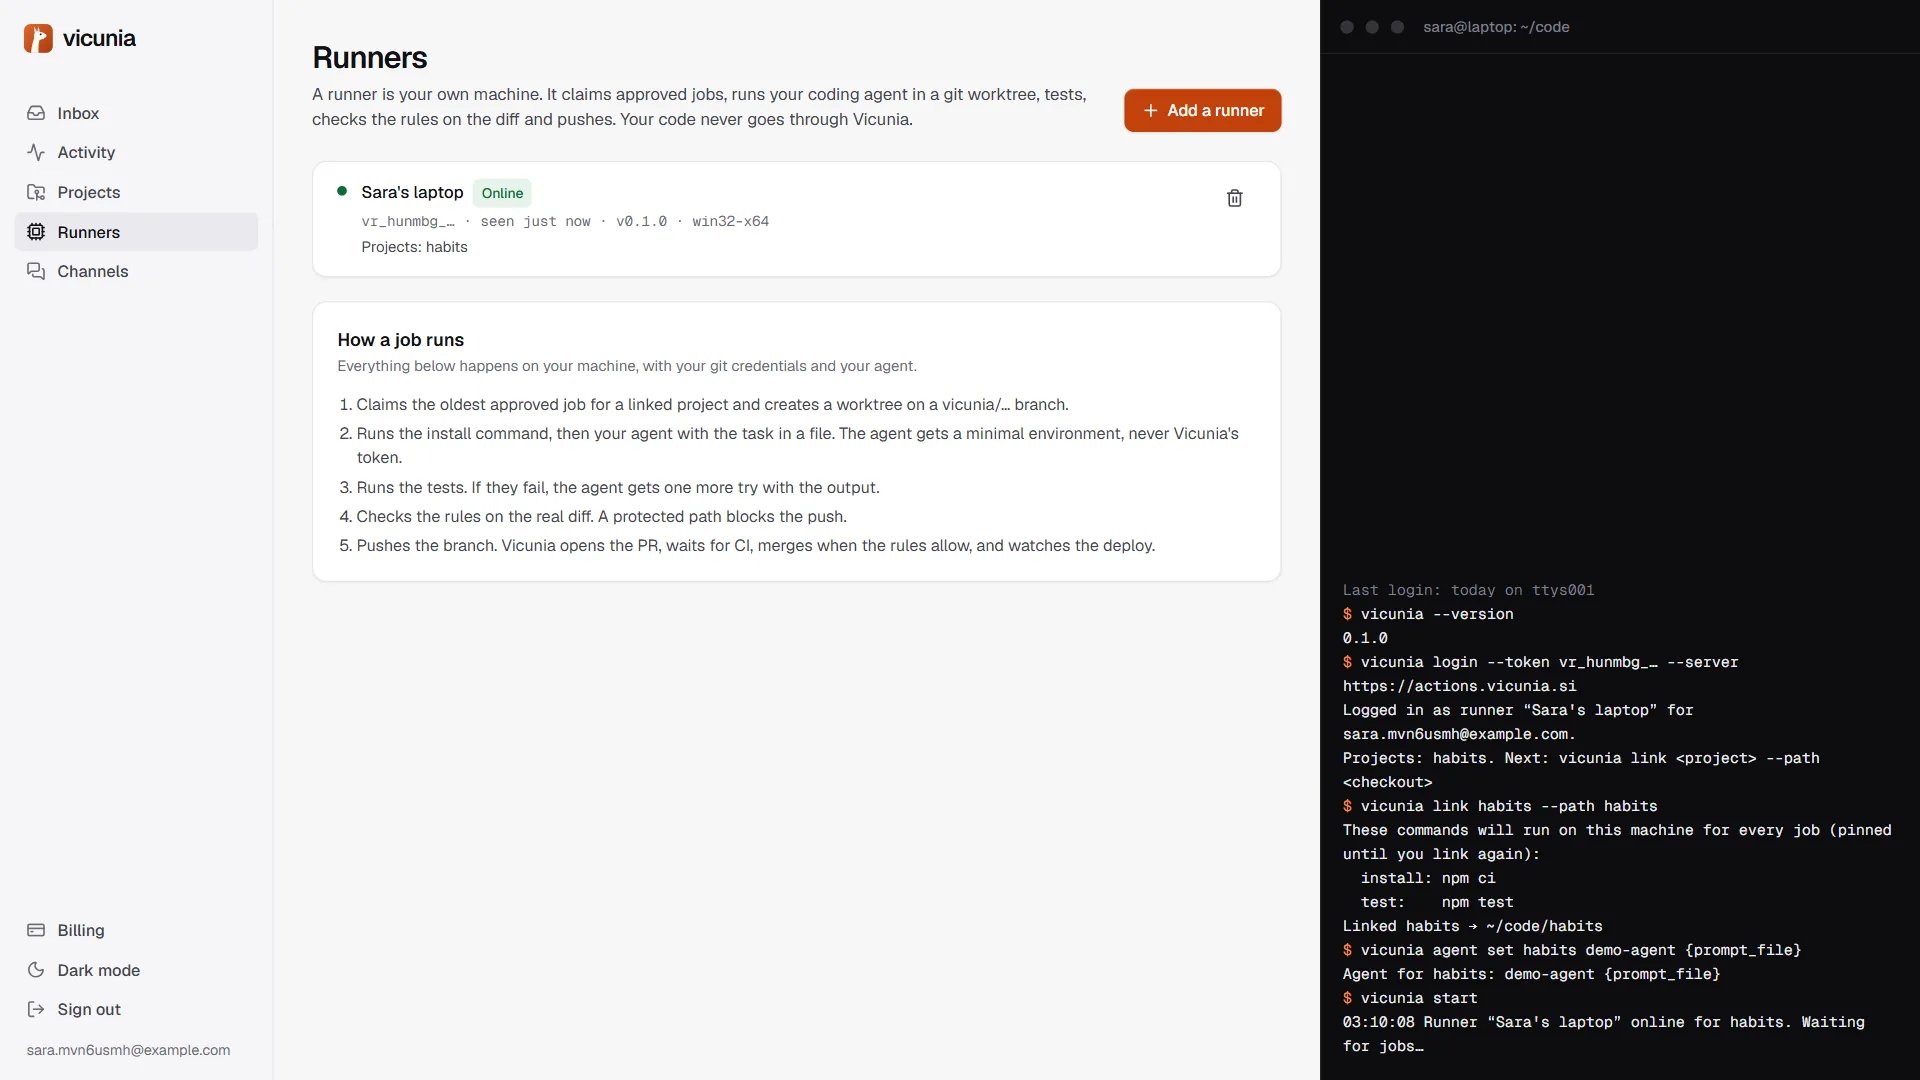This screenshot has height=1080, width=1920.
Task: Select Runners in the sidebar
Action: click(136, 232)
